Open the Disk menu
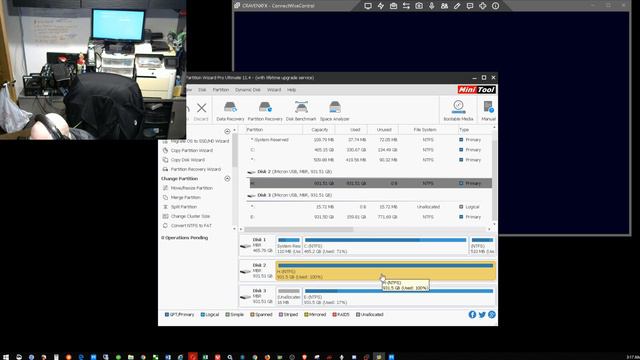Image resolution: width=640 pixels, height=360 pixels. click(202, 90)
